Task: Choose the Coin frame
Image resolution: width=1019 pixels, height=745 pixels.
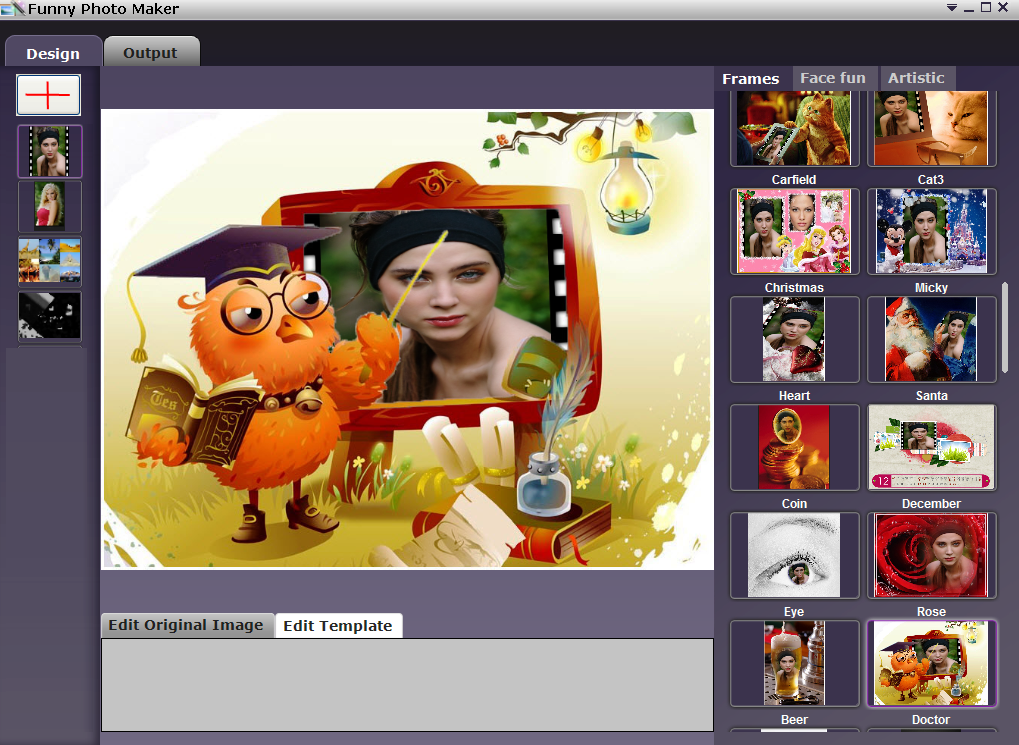Action: (x=794, y=447)
